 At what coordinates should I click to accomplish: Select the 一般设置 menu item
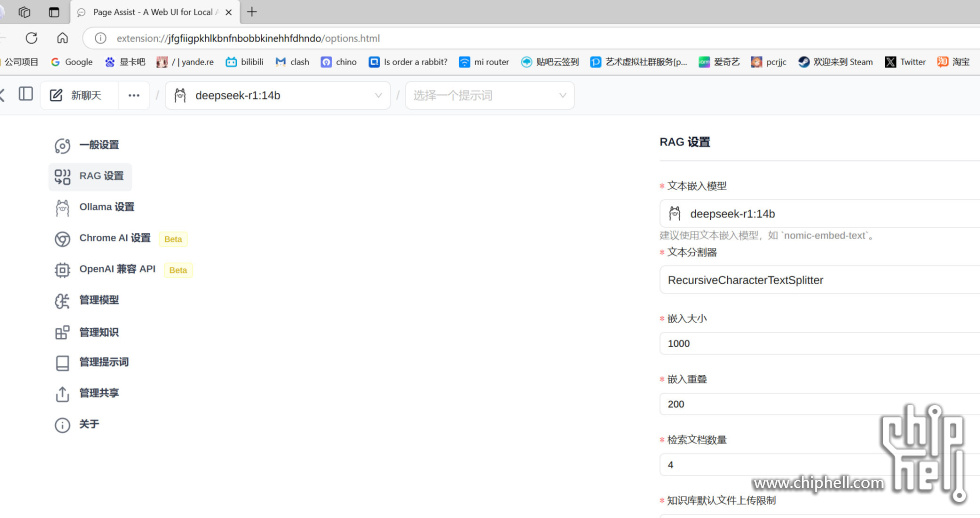(99, 145)
